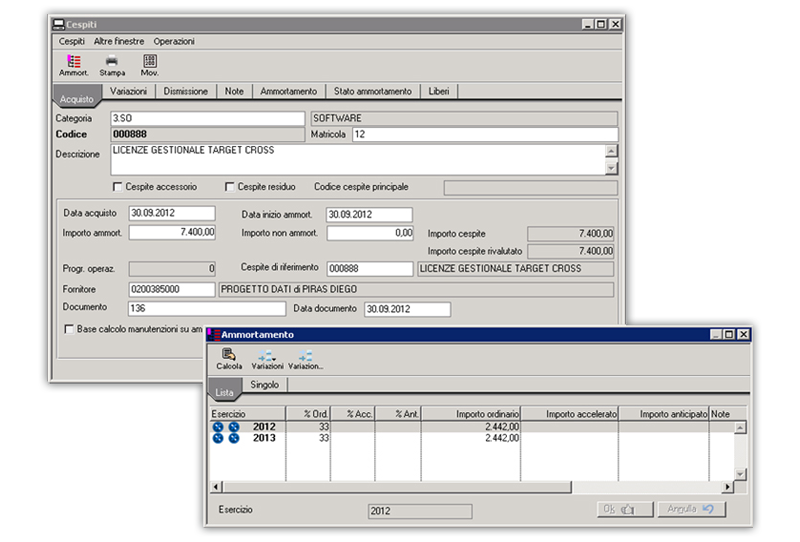Click the horizontal scroll left arrow
The height and width of the screenshot is (542, 800).
[216, 487]
